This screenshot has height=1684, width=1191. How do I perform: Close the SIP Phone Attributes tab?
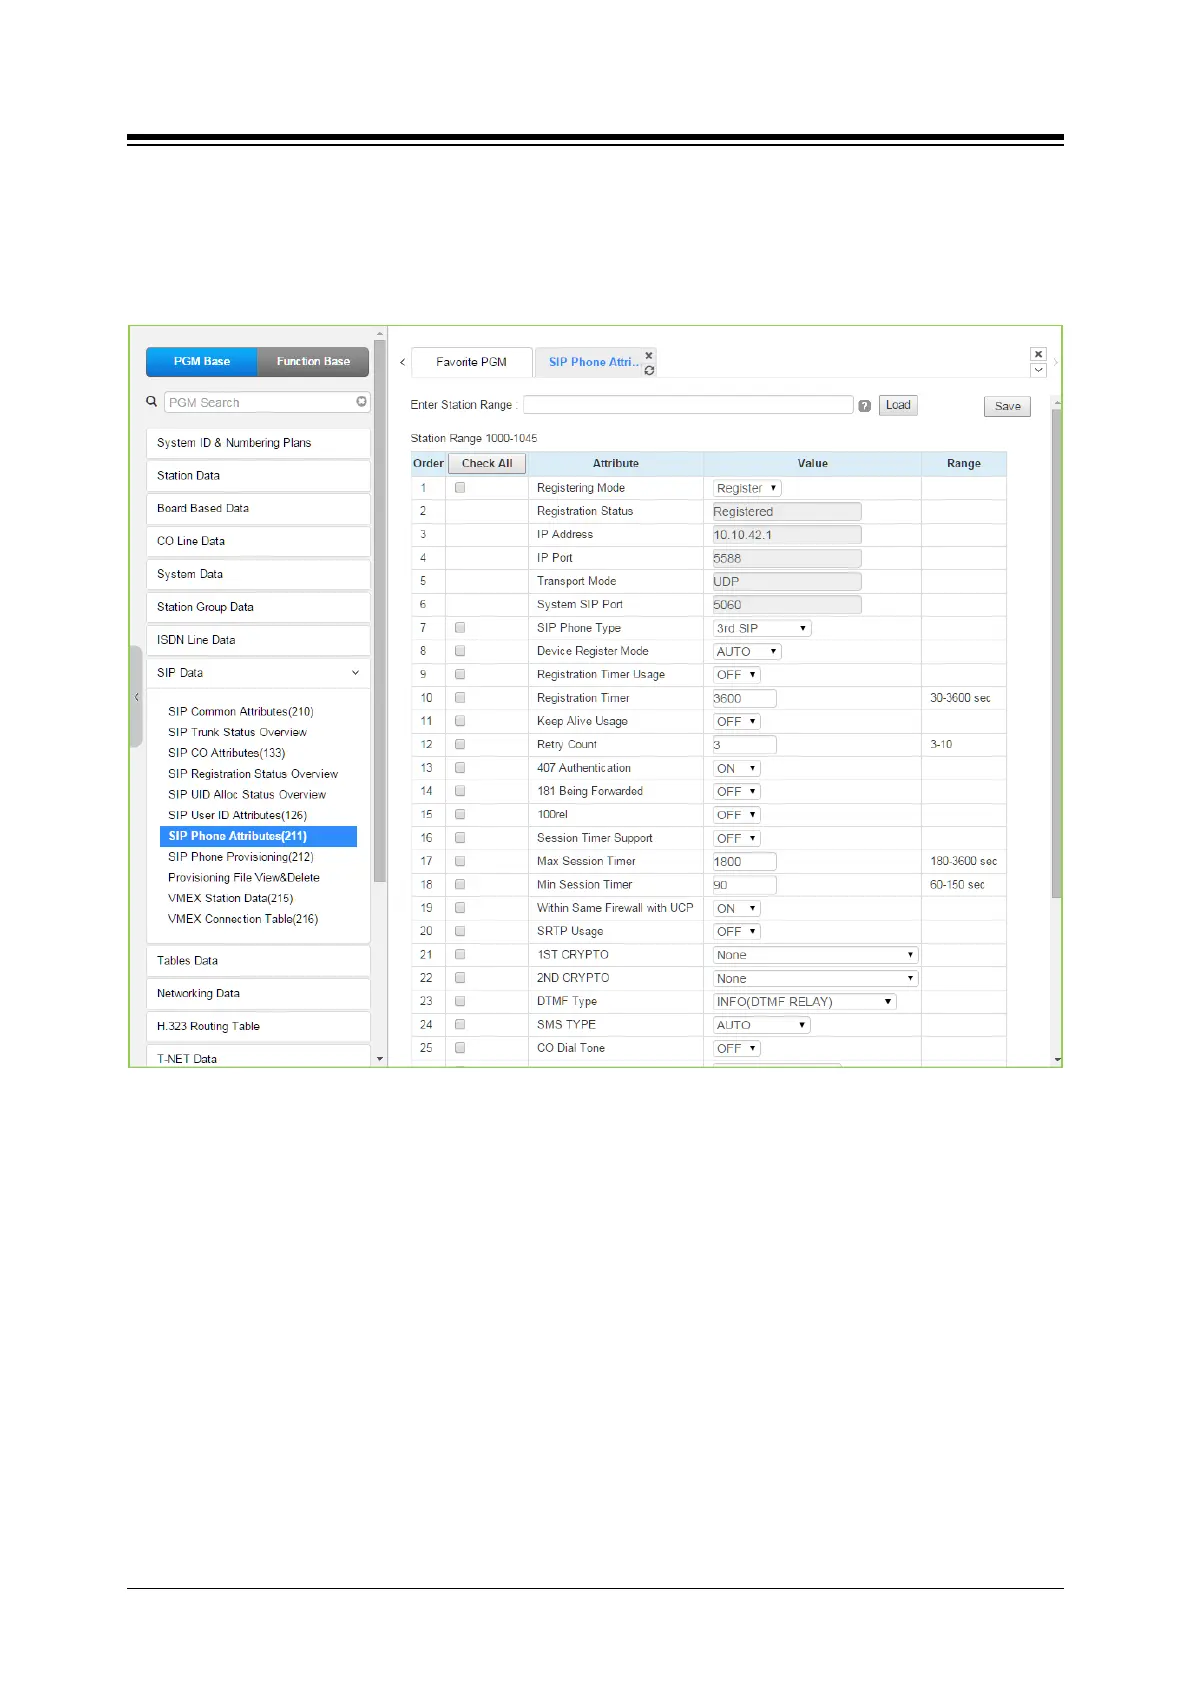click(649, 355)
